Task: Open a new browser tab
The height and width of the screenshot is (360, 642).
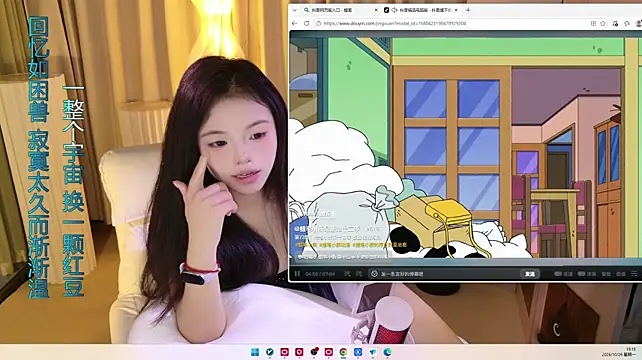Action: (468, 10)
